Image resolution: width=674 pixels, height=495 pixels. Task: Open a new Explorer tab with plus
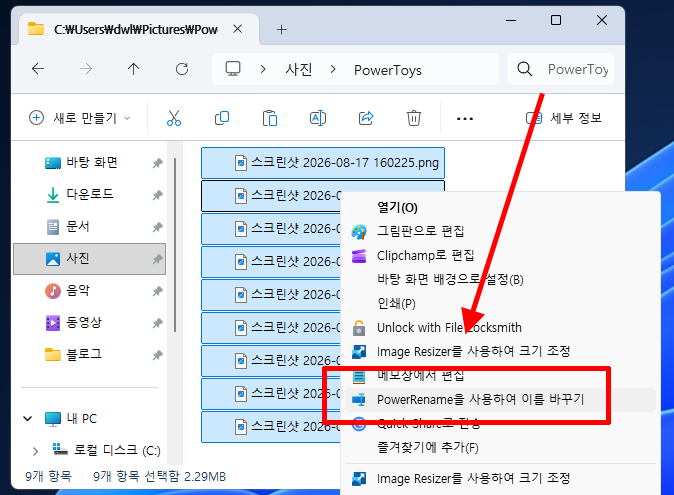tap(282, 30)
